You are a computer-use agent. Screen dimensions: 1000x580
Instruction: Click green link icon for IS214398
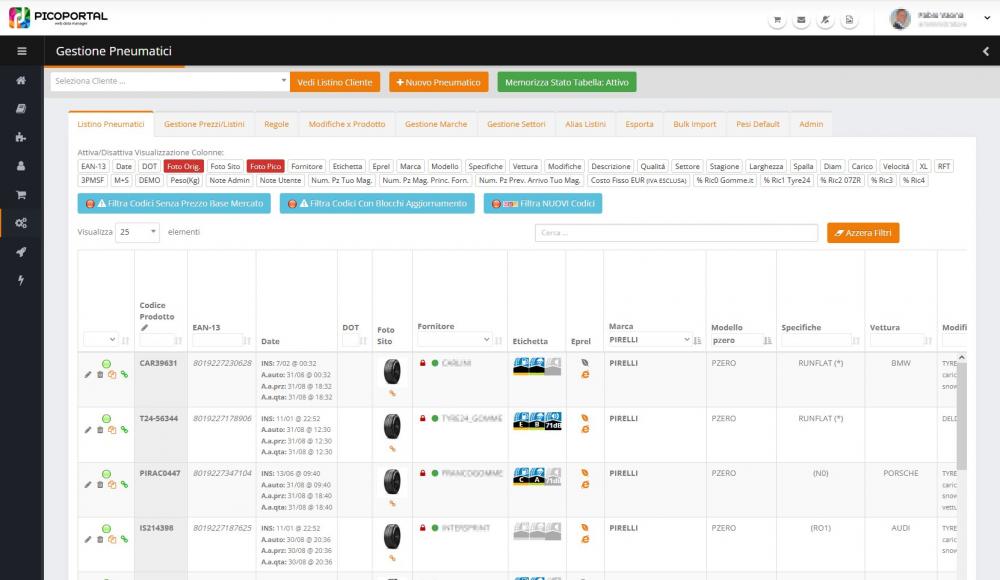[x=124, y=540]
